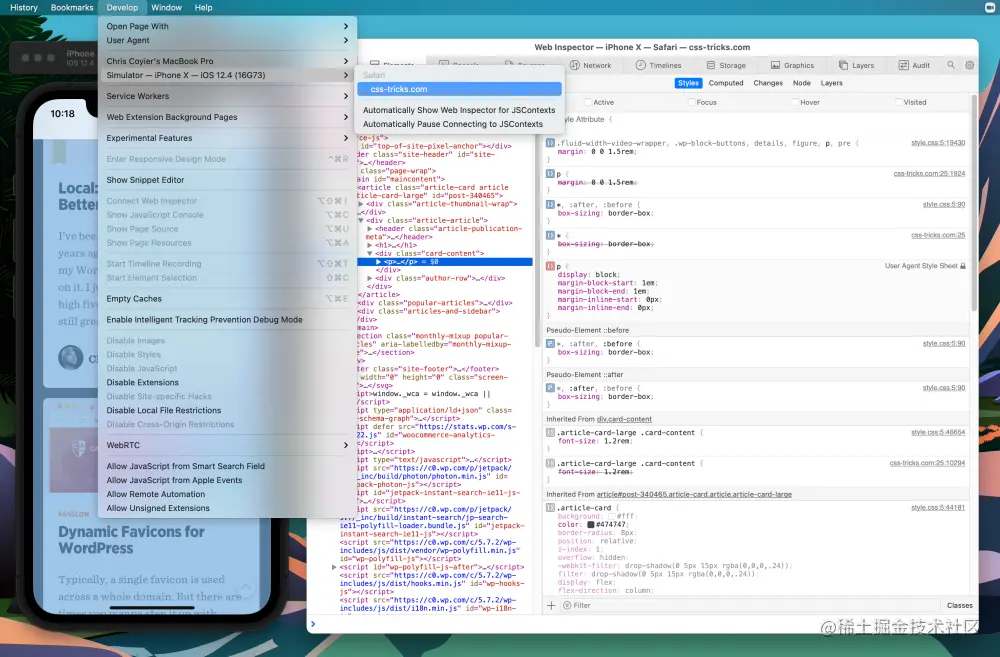Toggle the Focus pseudo-class checkbox
This screenshot has height=657, width=1000.
point(691,102)
